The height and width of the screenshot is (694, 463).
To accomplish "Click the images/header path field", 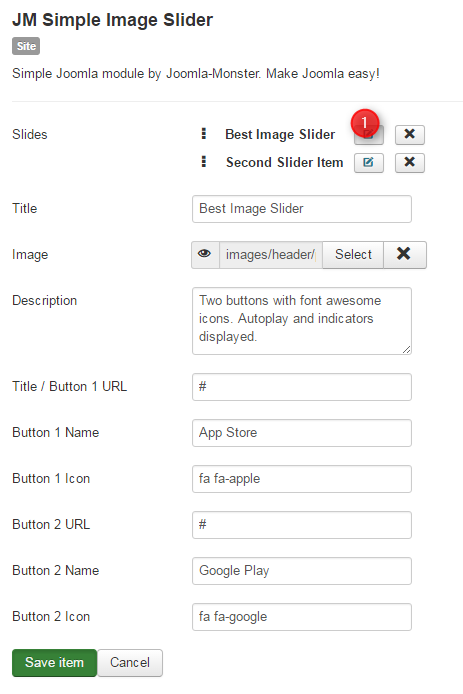I will [271, 254].
